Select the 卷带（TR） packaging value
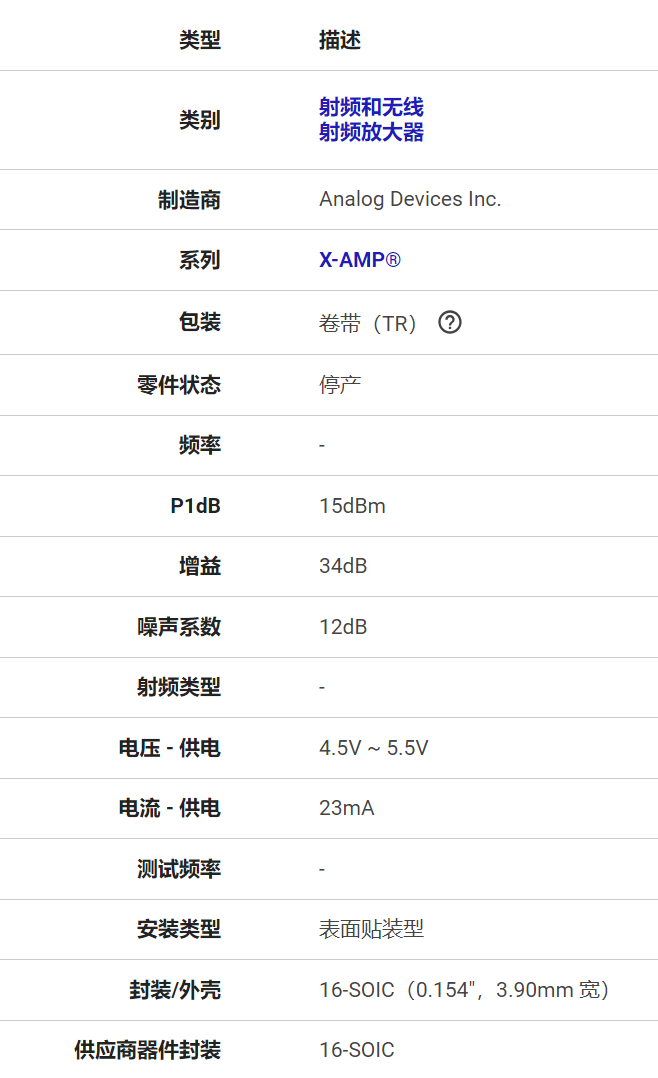 point(367,323)
